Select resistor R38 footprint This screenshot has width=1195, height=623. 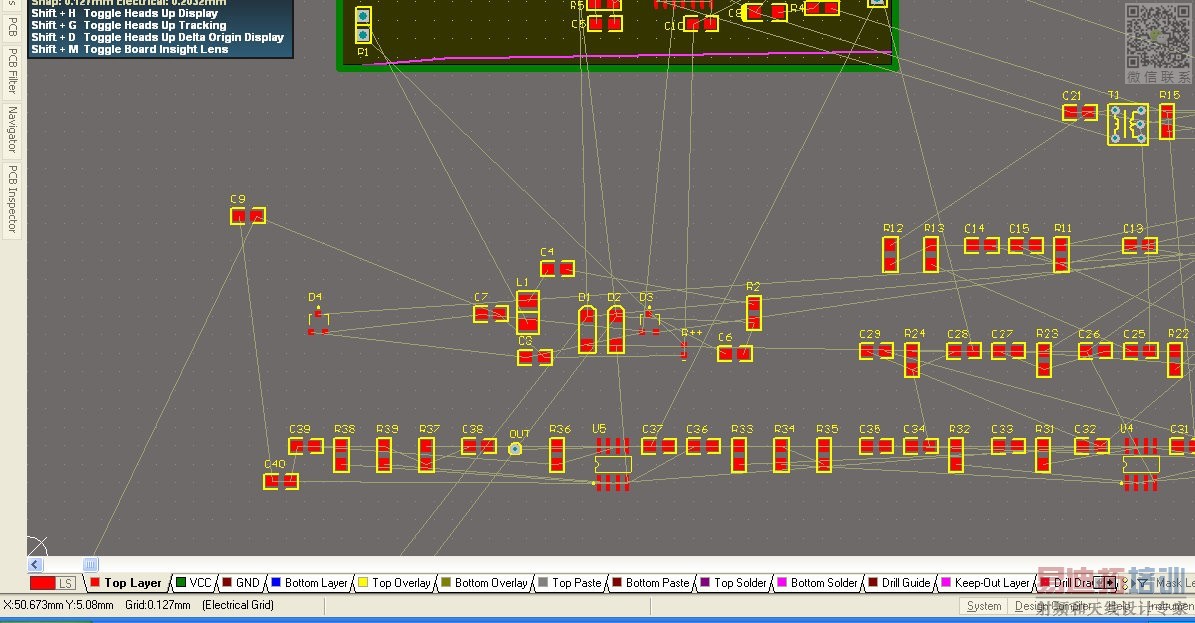(x=341, y=455)
